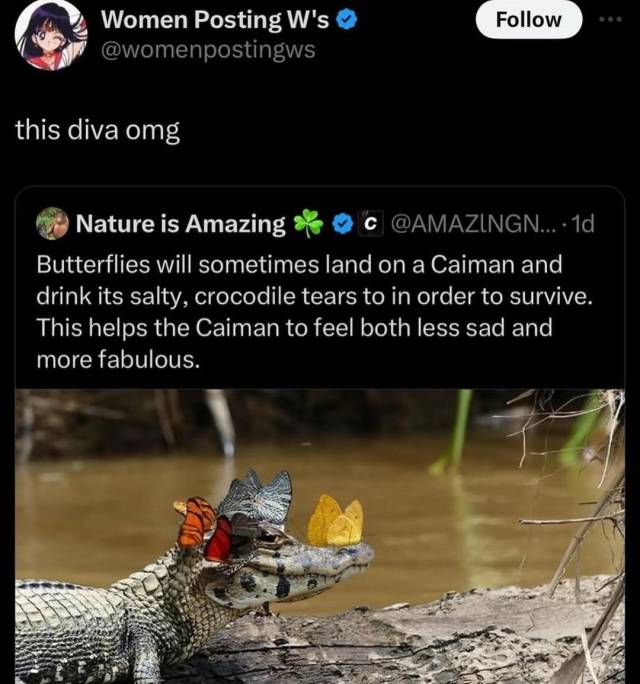The height and width of the screenshot is (684, 640).
Task: Click the Women Posting W's display name
Action: [215, 20]
